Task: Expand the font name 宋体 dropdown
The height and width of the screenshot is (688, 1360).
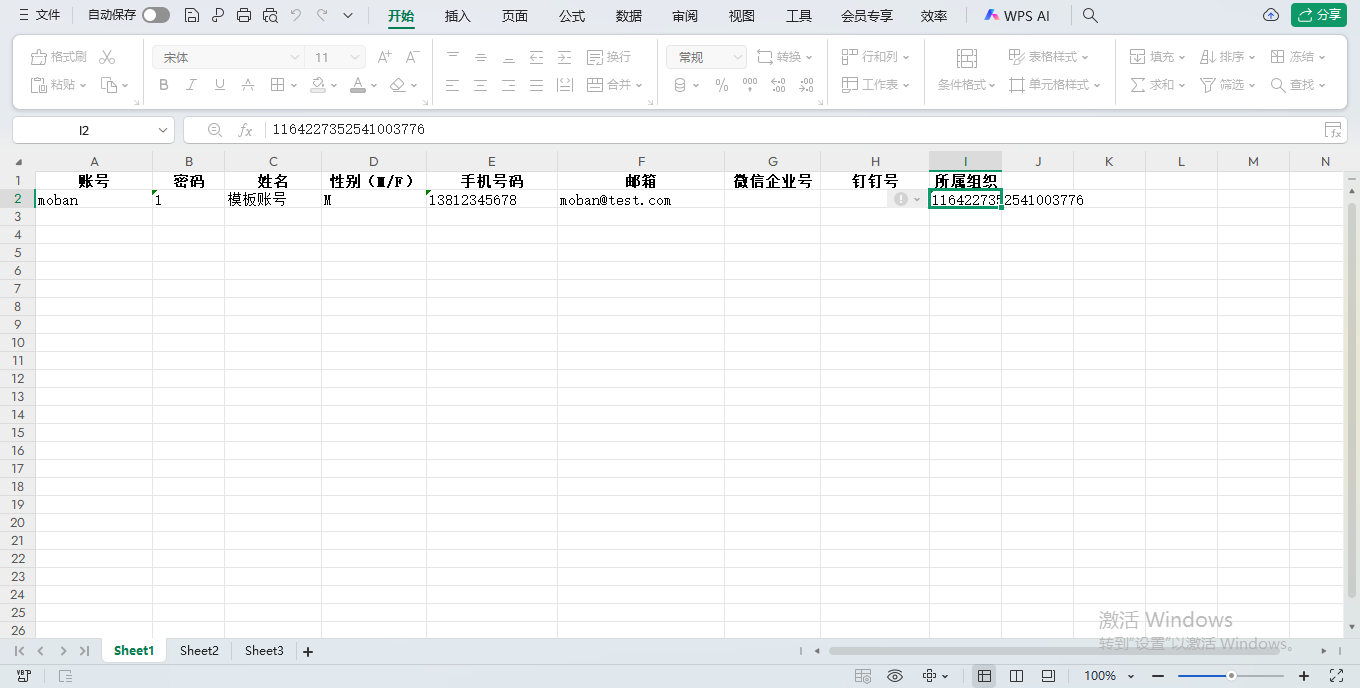Action: click(295, 57)
